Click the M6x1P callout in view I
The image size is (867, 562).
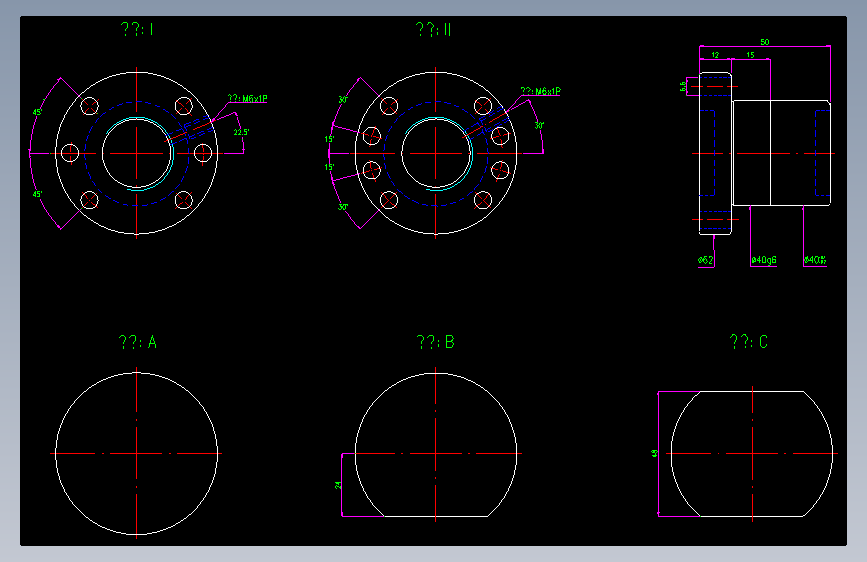pyautogui.click(x=248, y=98)
